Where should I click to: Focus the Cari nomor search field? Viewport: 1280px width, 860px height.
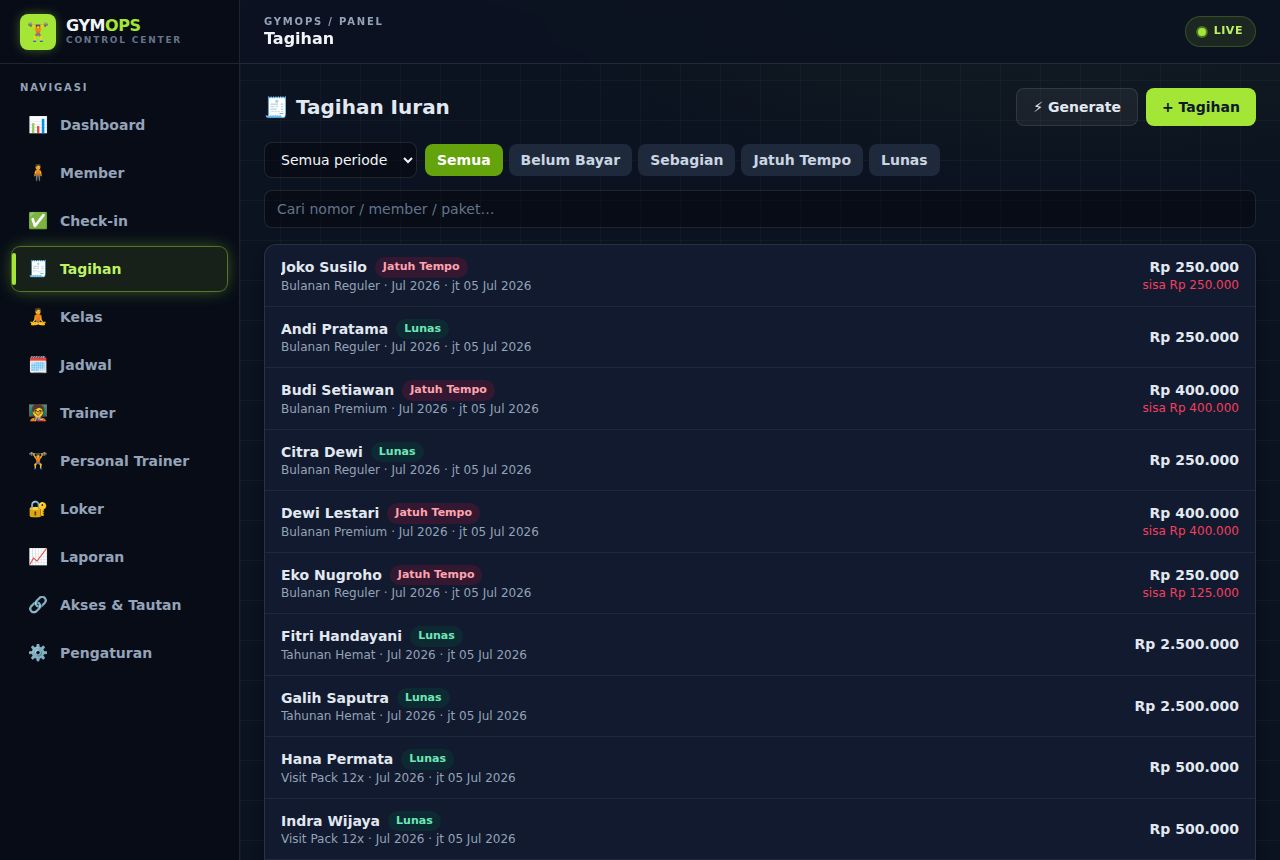(760, 209)
